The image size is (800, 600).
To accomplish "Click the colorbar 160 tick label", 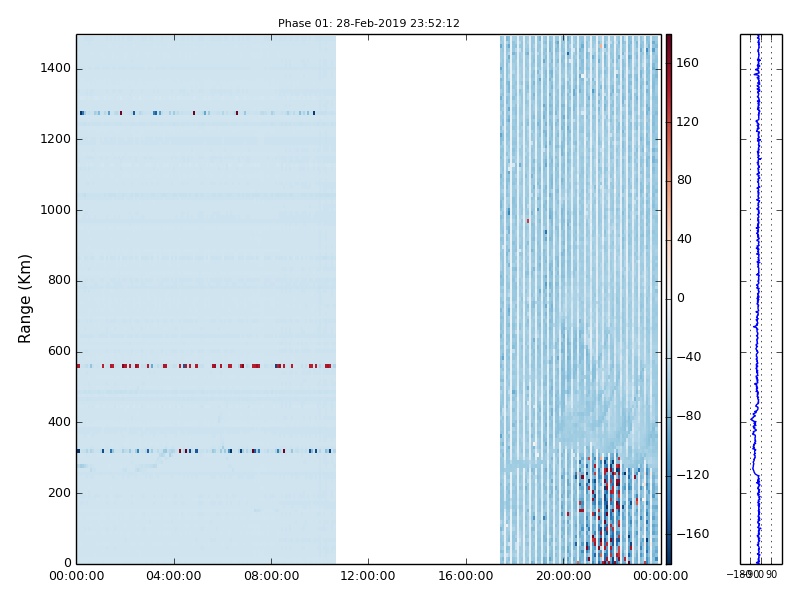I will pyautogui.click(x=687, y=63).
